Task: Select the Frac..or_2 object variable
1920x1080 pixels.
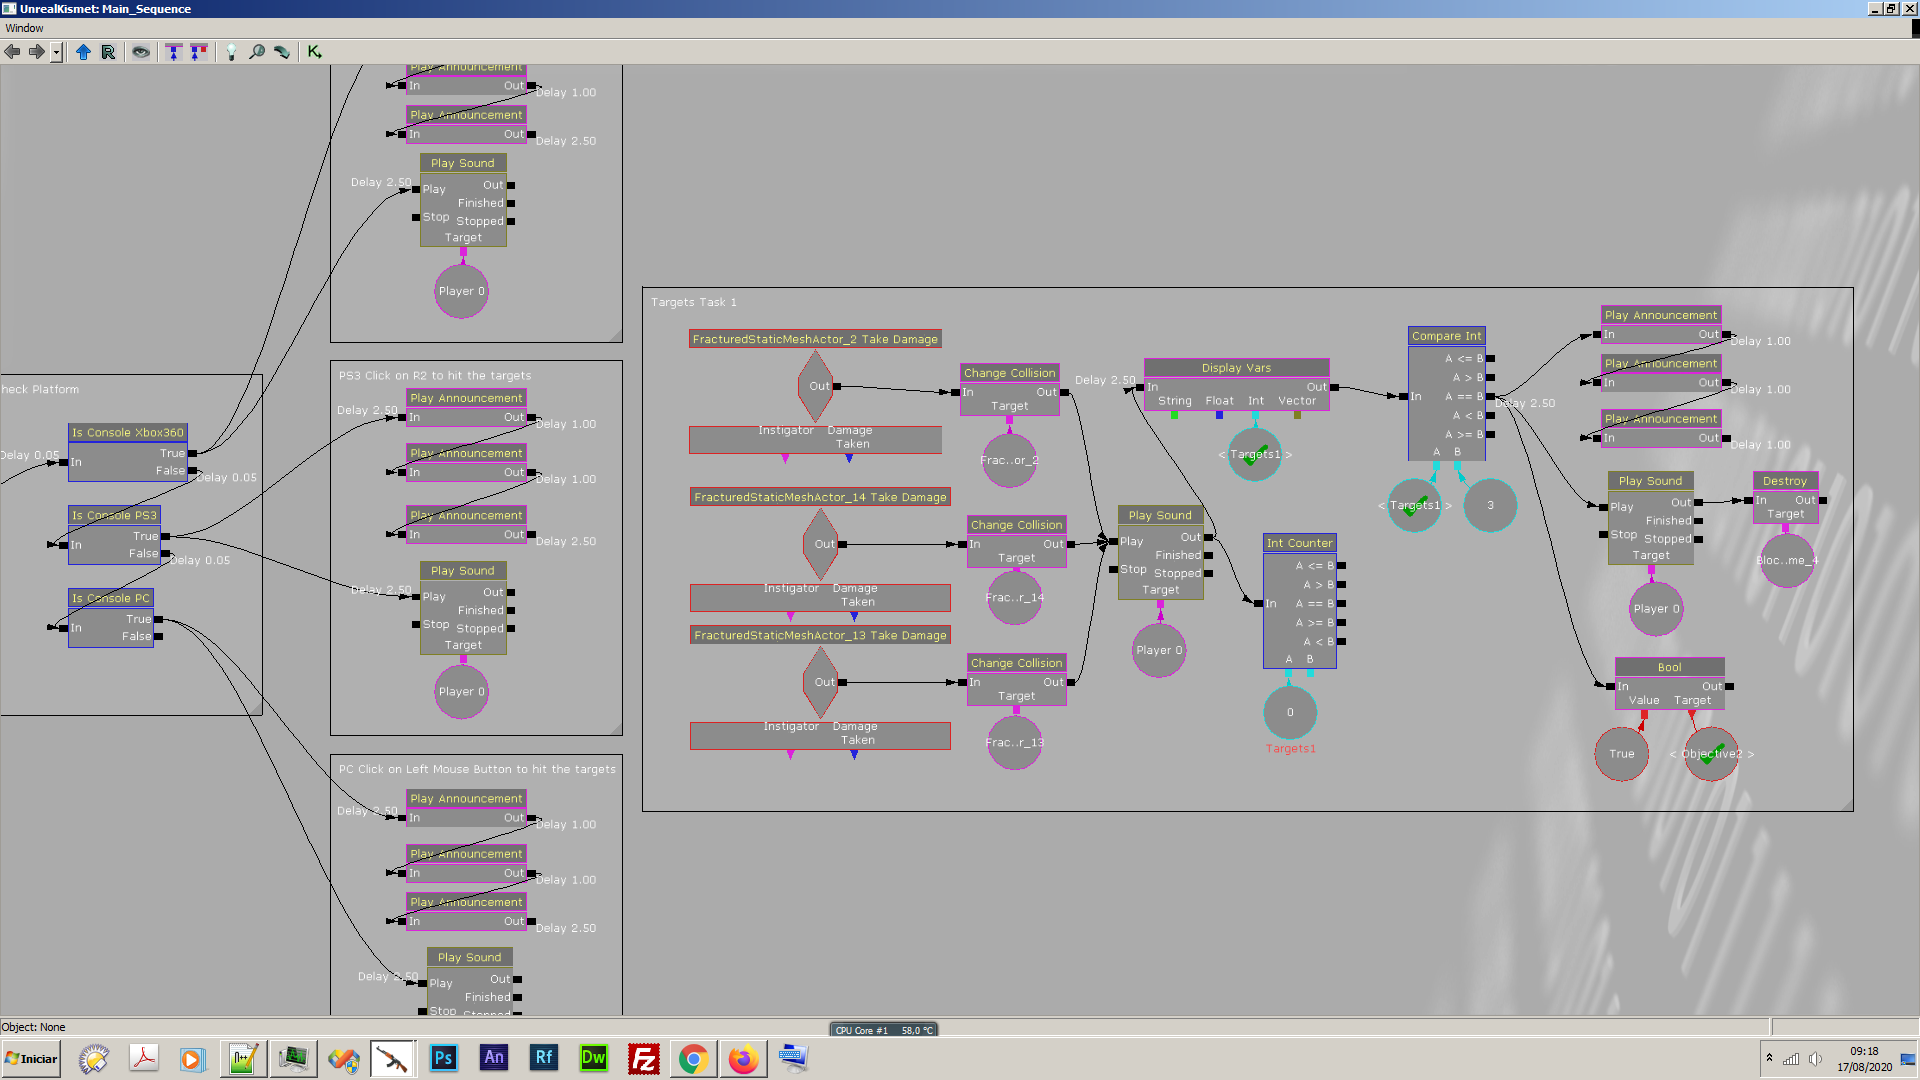Action: coord(1009,460)
